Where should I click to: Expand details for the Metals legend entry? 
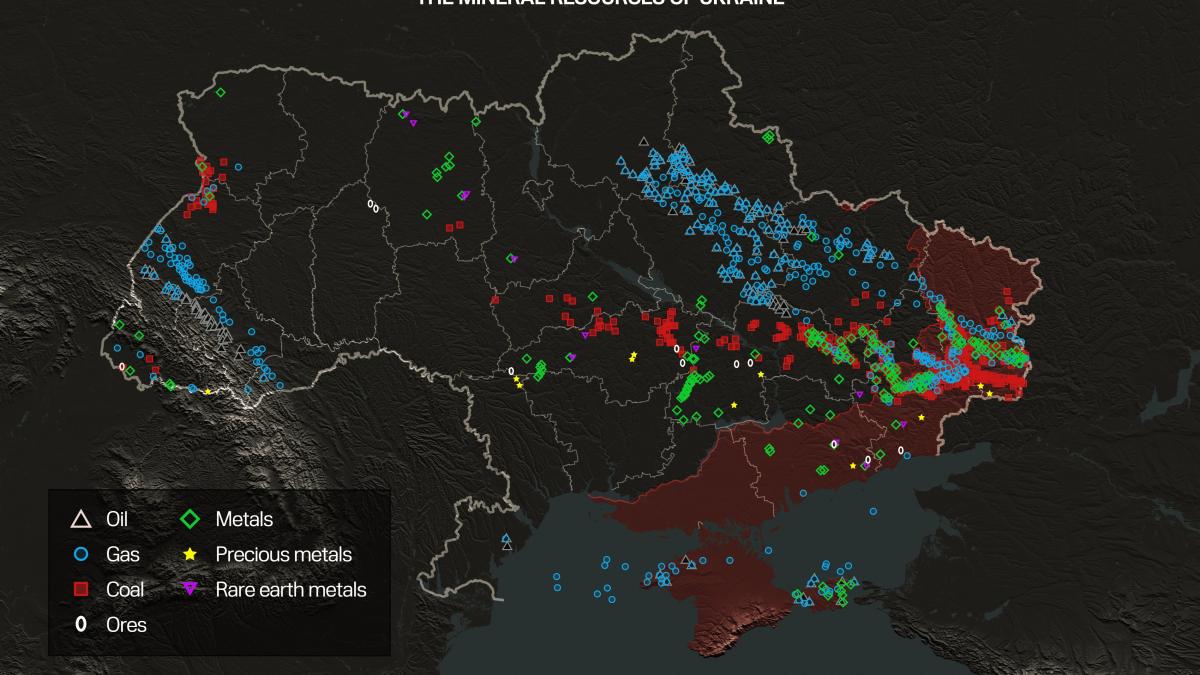click(238, 519)
